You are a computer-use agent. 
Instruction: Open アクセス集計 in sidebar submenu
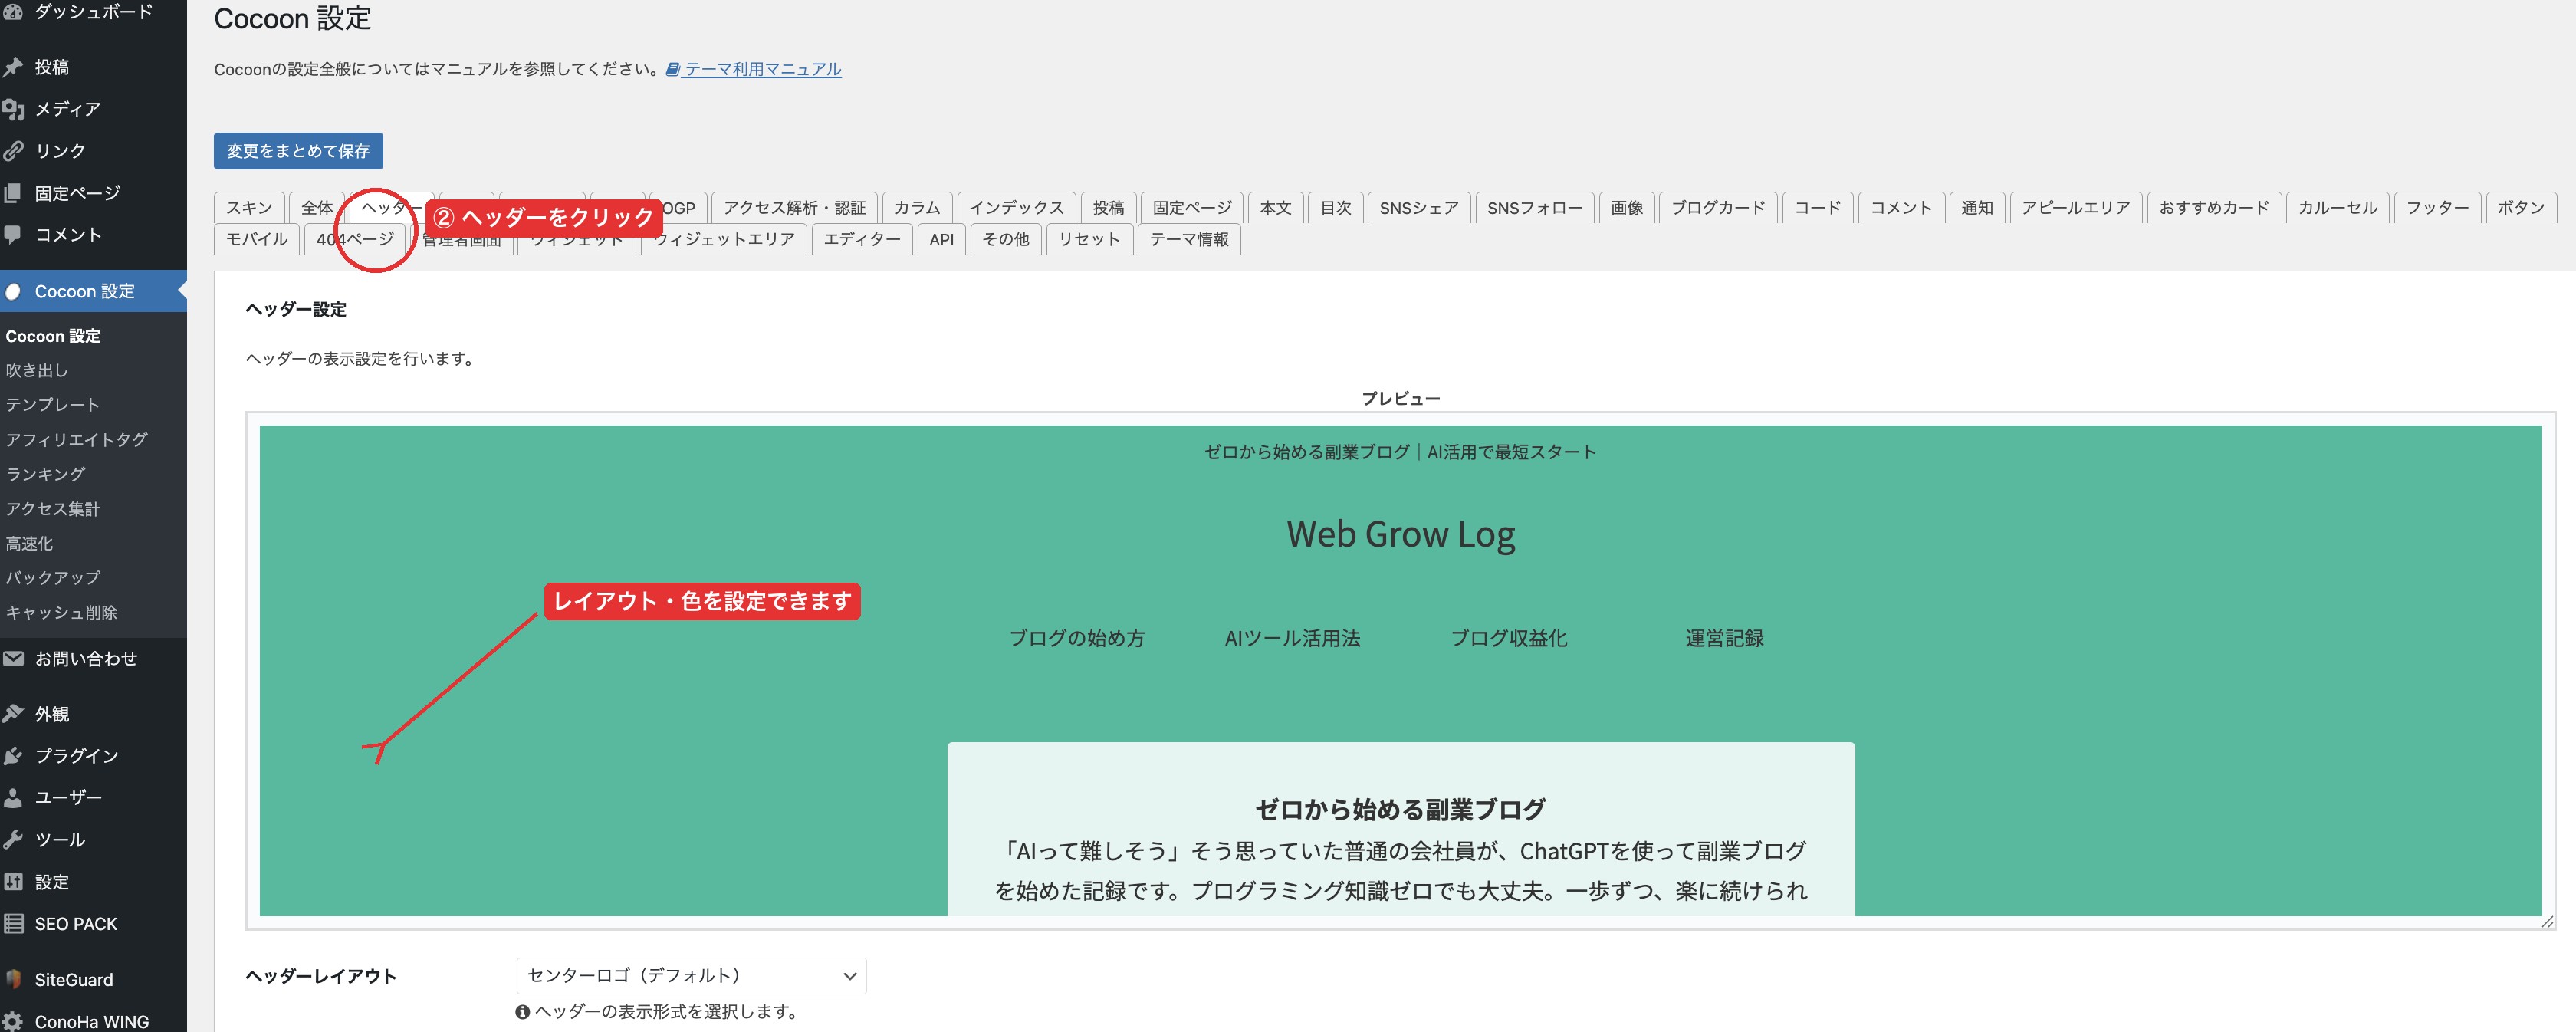tap(52, 509)
